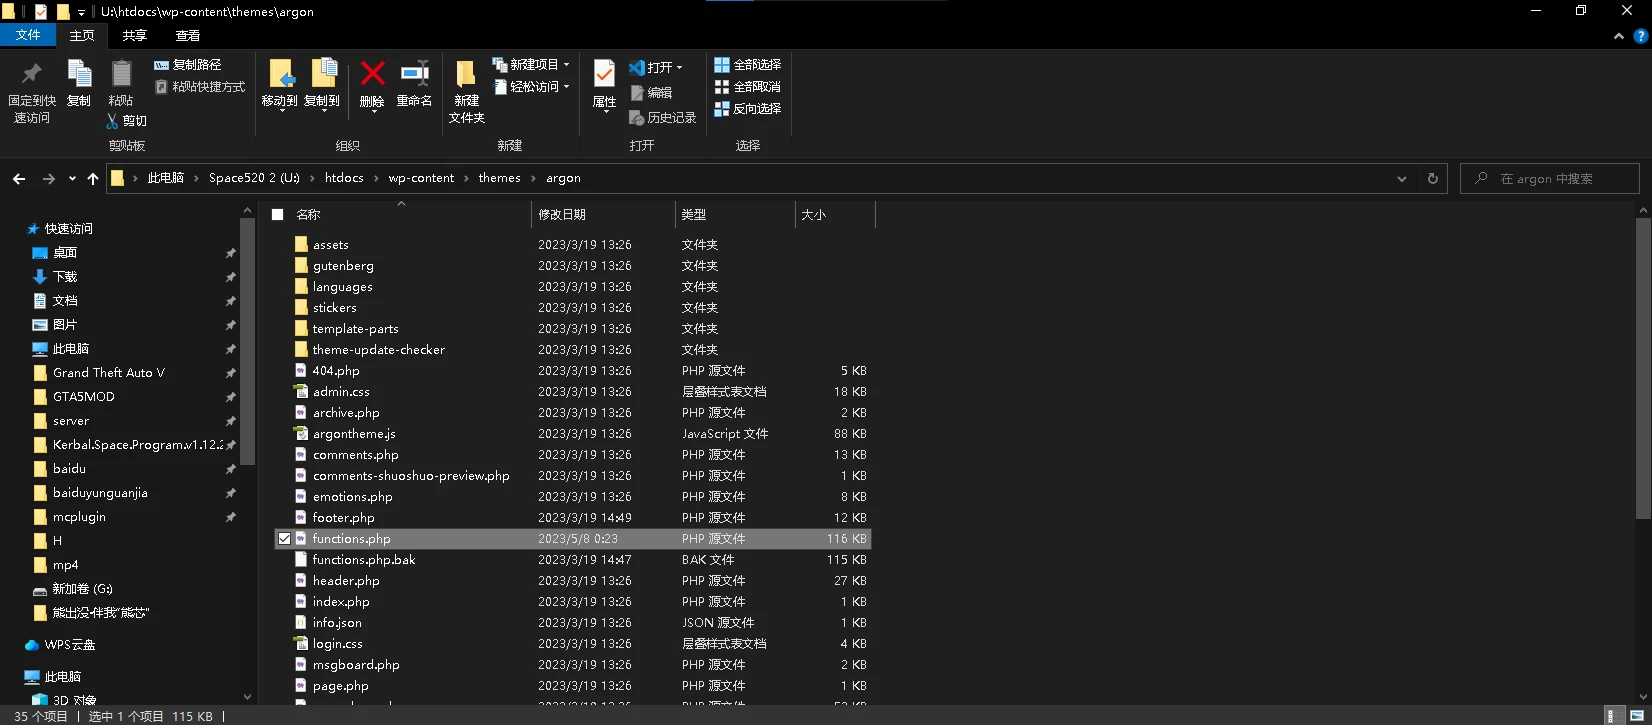1652x725 pixels.
Task: Click the refresh button beside the address bar
Action: tap(1432, 178)
